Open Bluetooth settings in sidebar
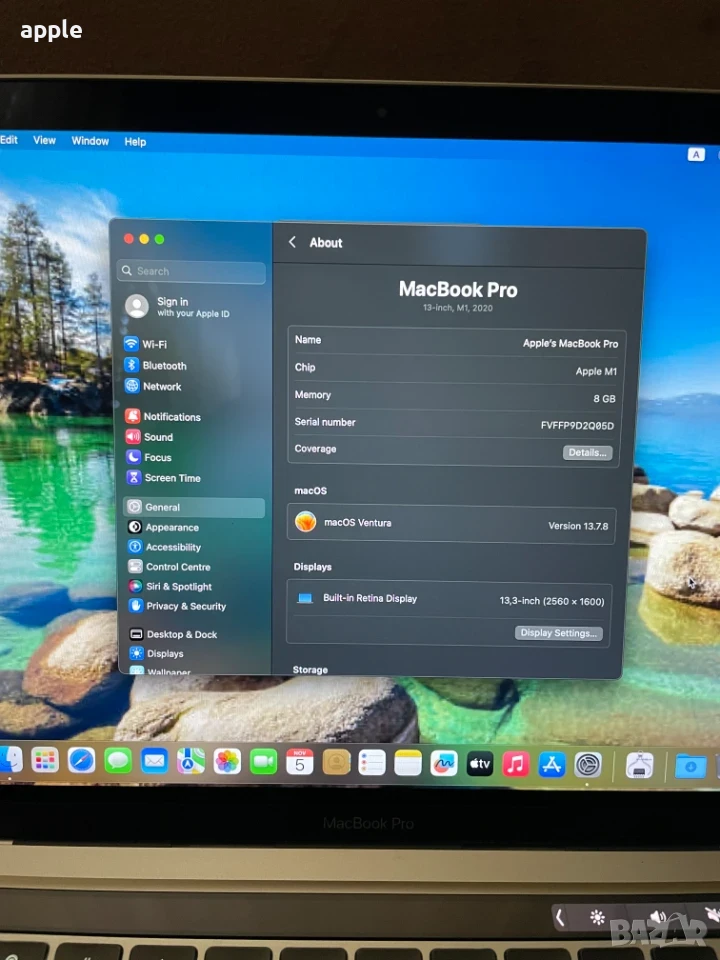Screen dimensions: 720x960 (x=156, y=366)
